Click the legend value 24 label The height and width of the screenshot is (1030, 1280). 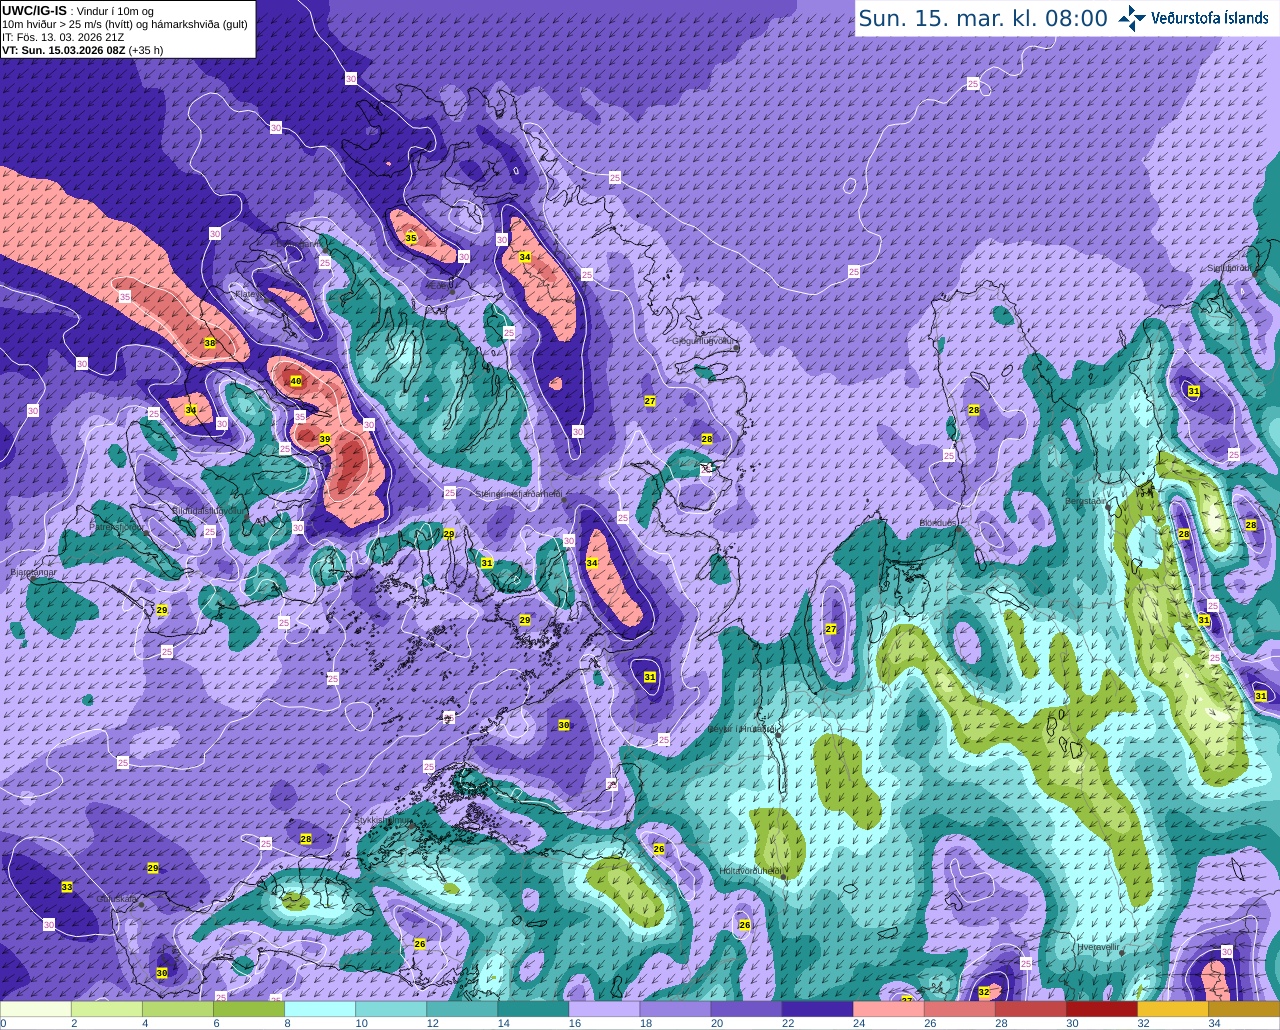[x=858, y=1023]
